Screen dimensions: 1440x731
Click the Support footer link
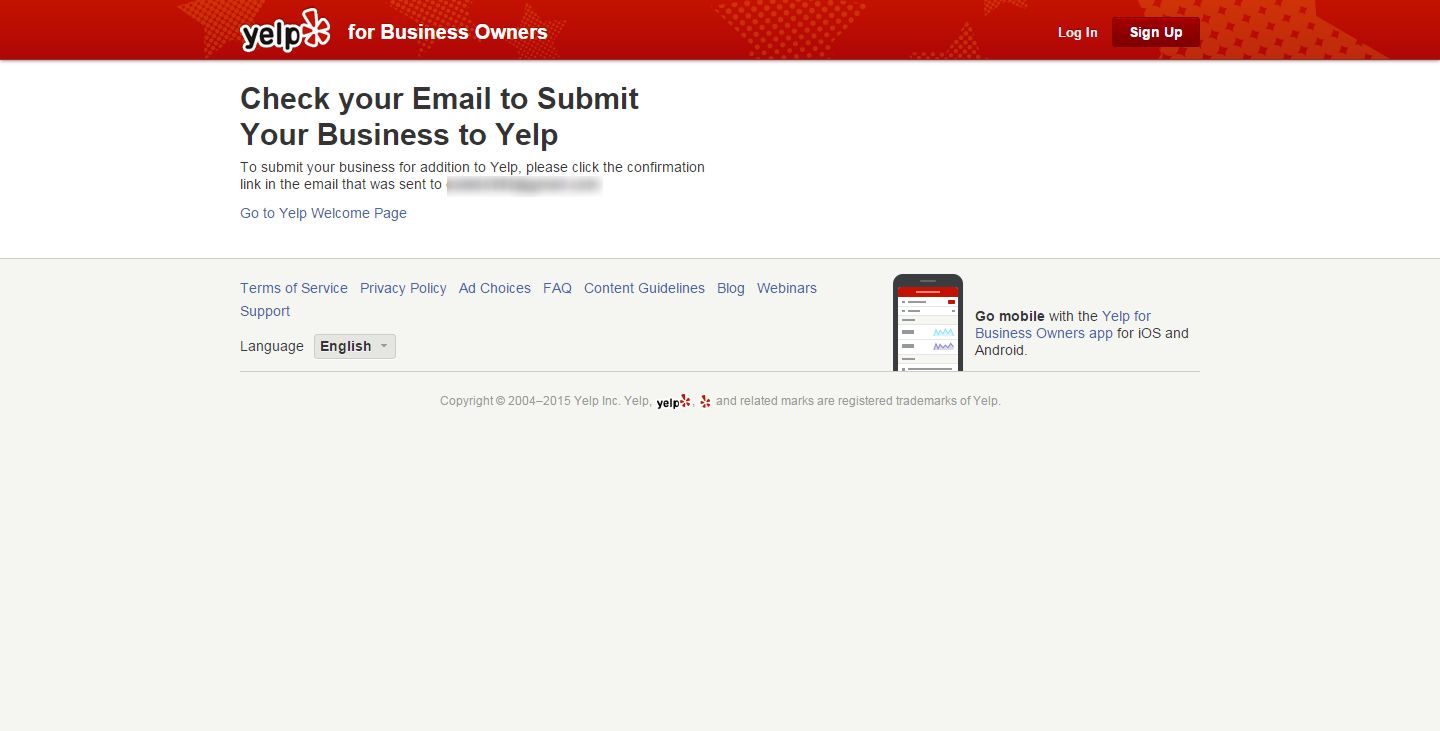tap(265, 311)
